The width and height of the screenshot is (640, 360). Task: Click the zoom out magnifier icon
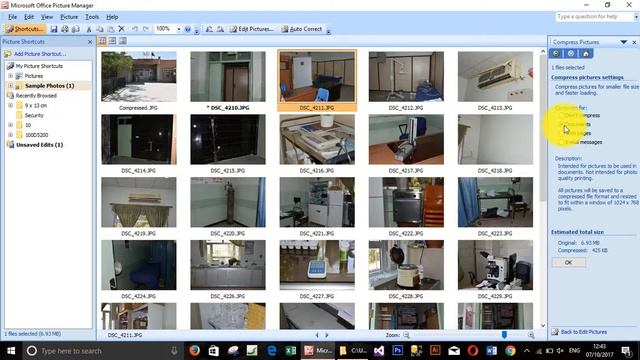coord(406,335)
